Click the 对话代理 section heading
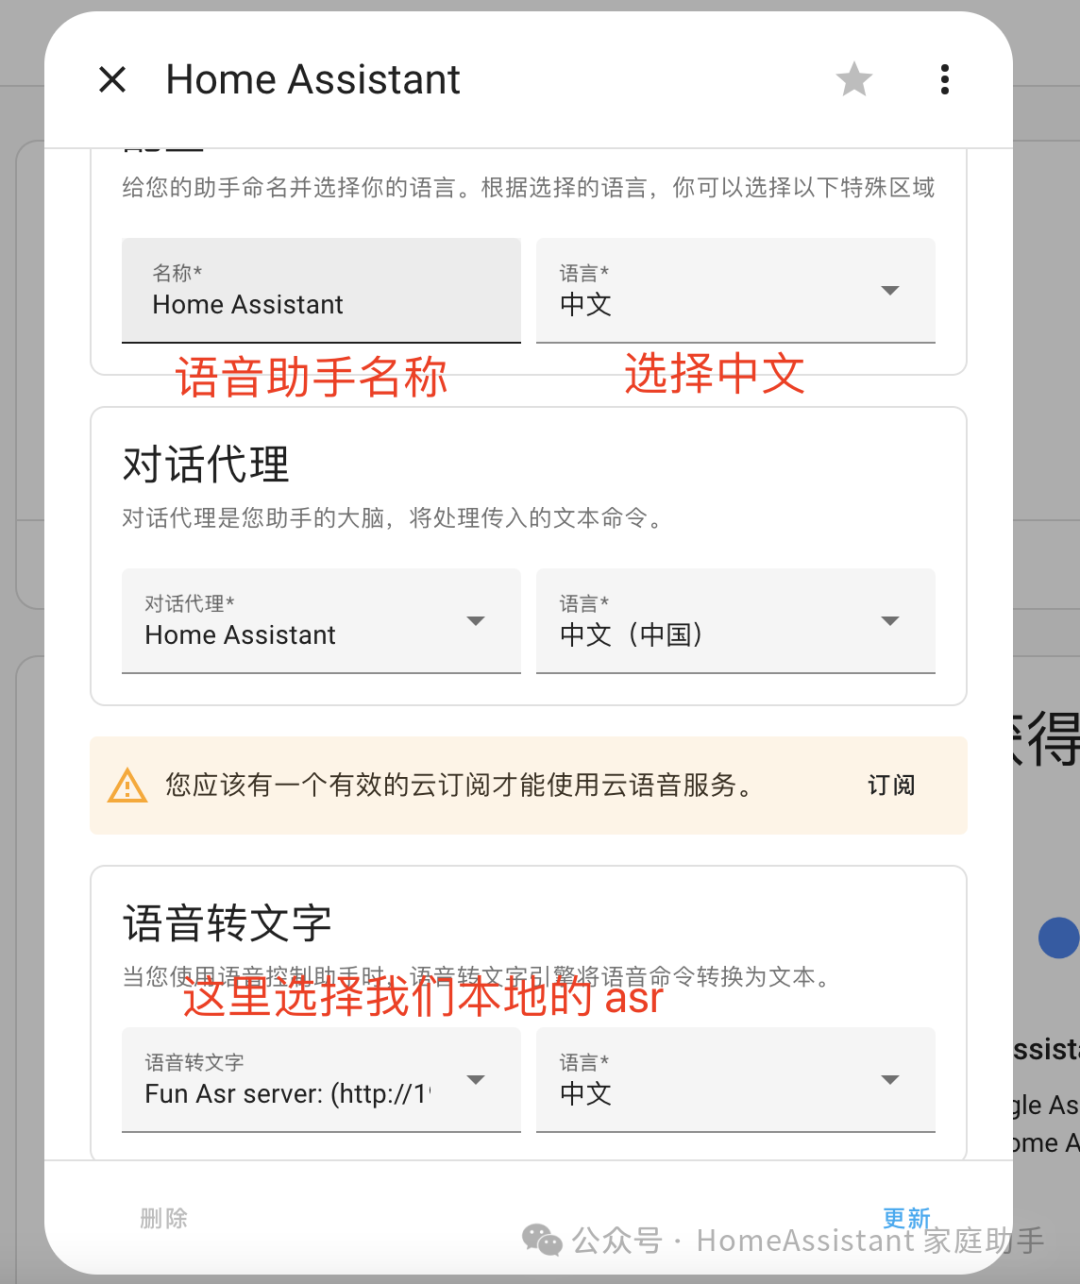Screen dimensions: 1080x1284 [x=206, y=465]
